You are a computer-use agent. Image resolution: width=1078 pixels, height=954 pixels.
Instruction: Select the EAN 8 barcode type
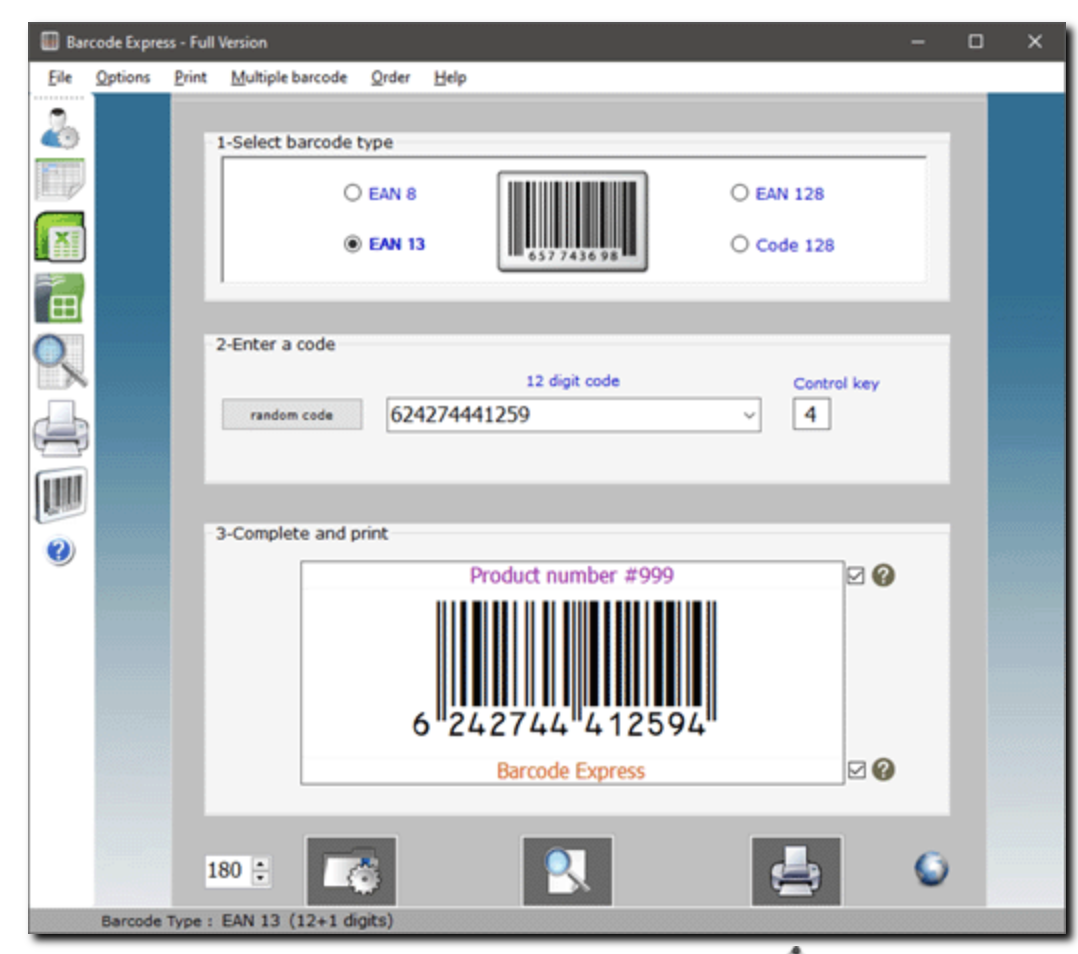(x=352, y=193)
